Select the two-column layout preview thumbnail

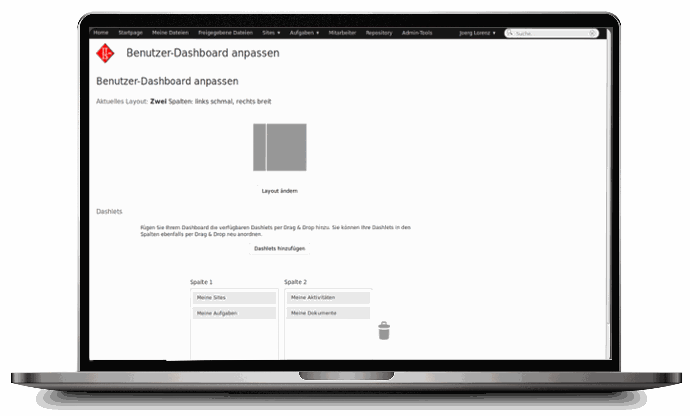[279, 147]
